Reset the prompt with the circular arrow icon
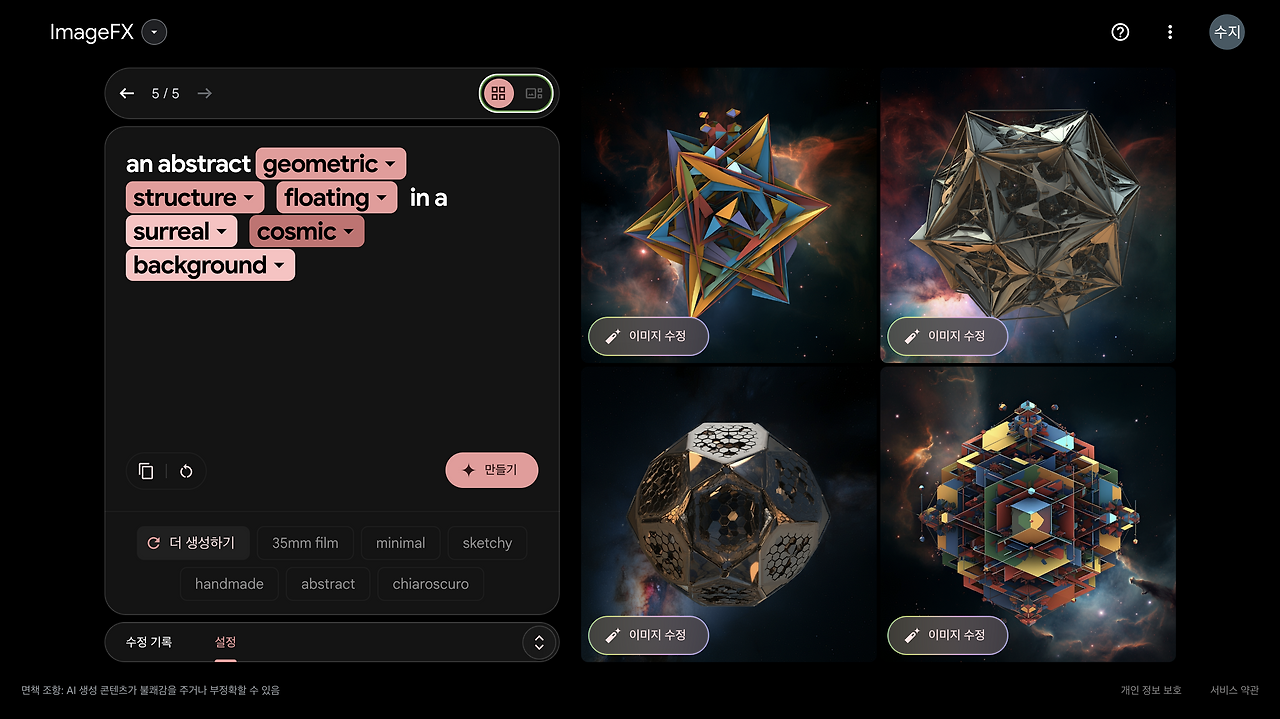This screenshot has height=719, width=1280. tap(186, 471)
